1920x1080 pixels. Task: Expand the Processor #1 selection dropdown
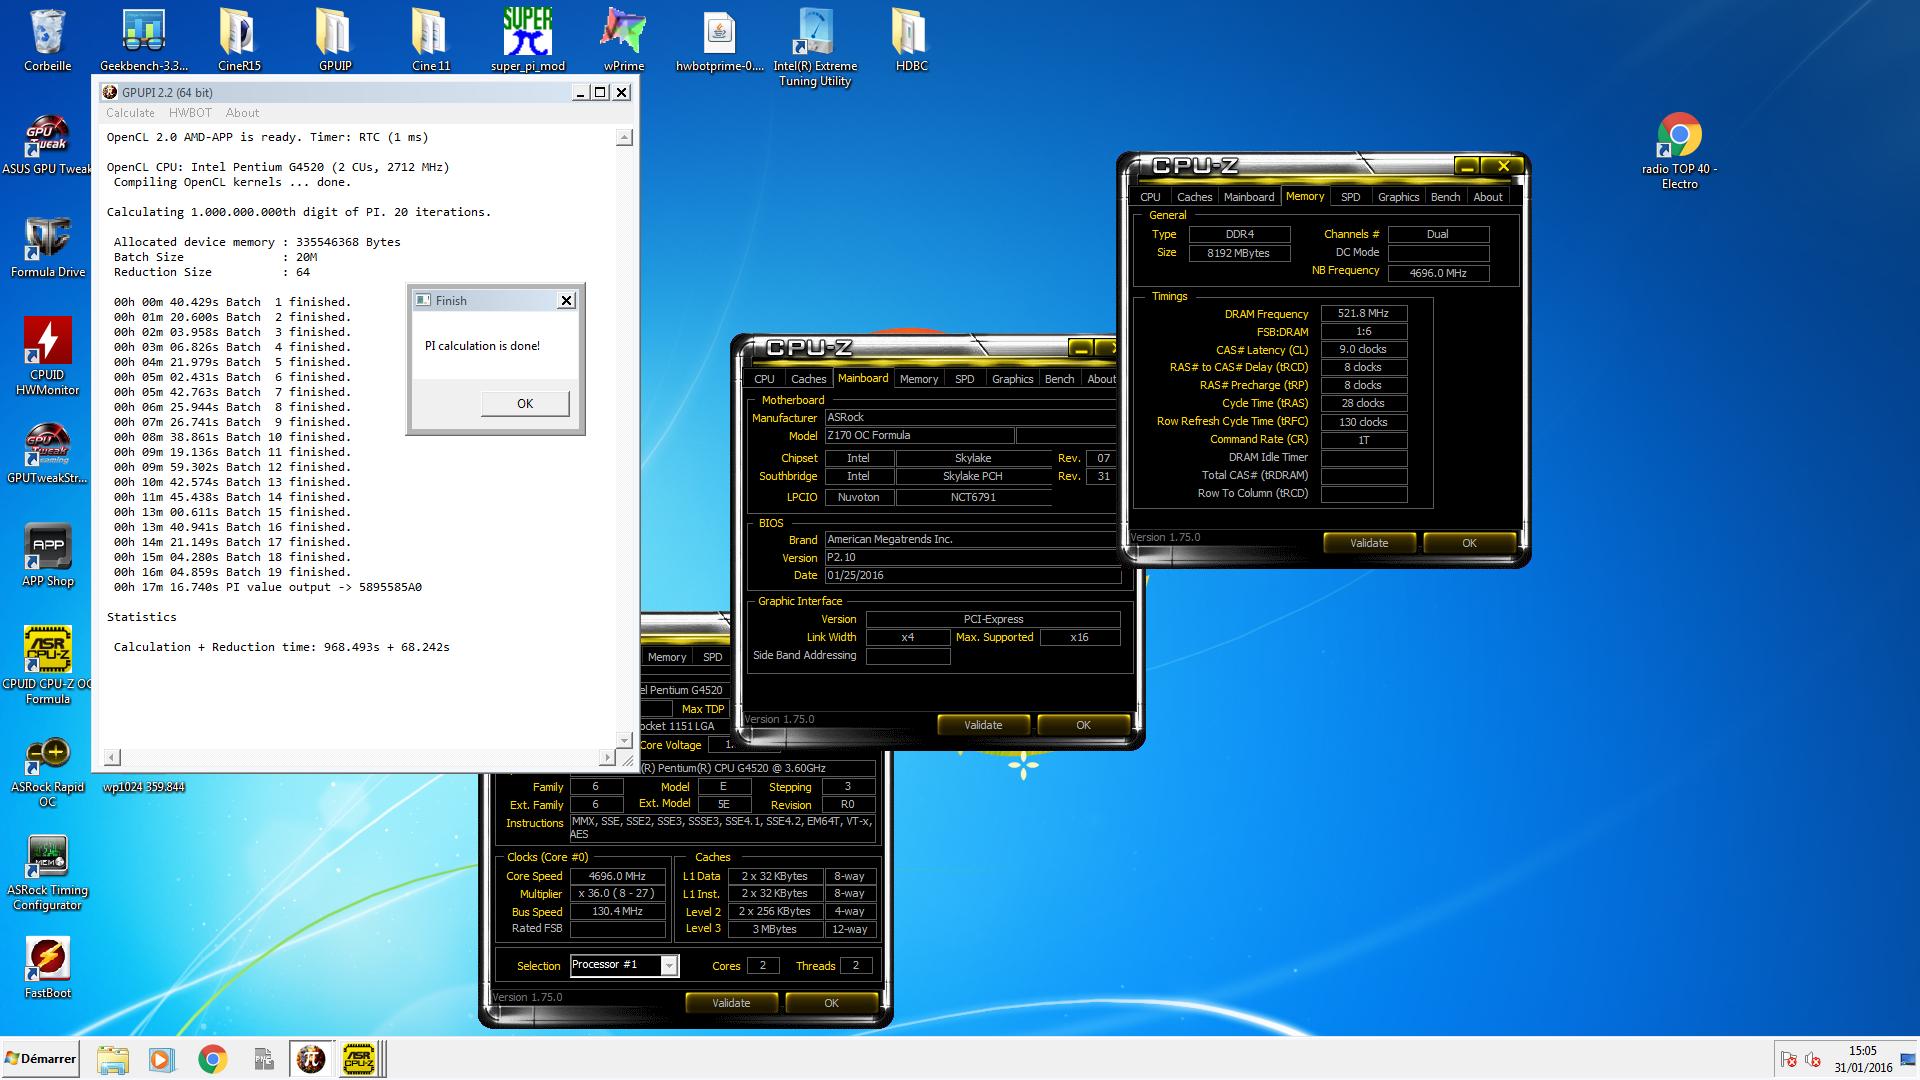(x=669, y=965)
